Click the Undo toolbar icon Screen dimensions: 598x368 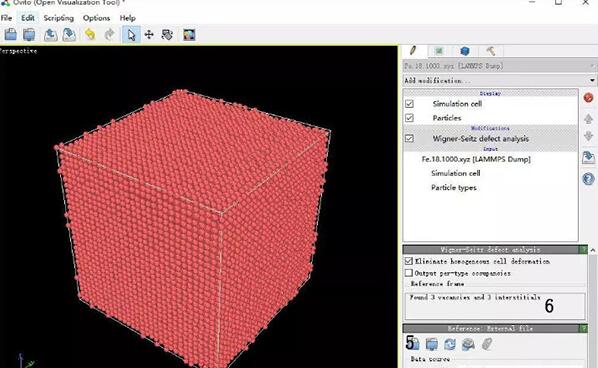(x=90, y=35)
